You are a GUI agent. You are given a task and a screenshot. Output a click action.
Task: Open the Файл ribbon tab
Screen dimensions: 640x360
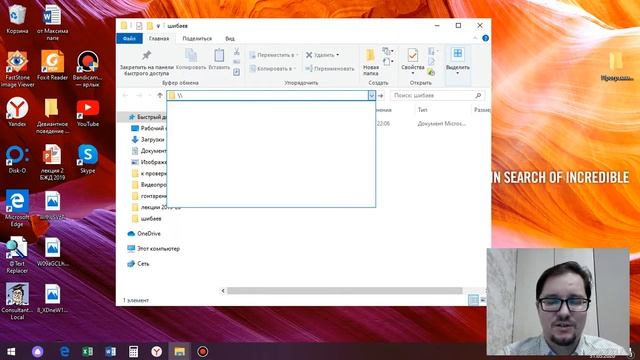coord(129,38)
